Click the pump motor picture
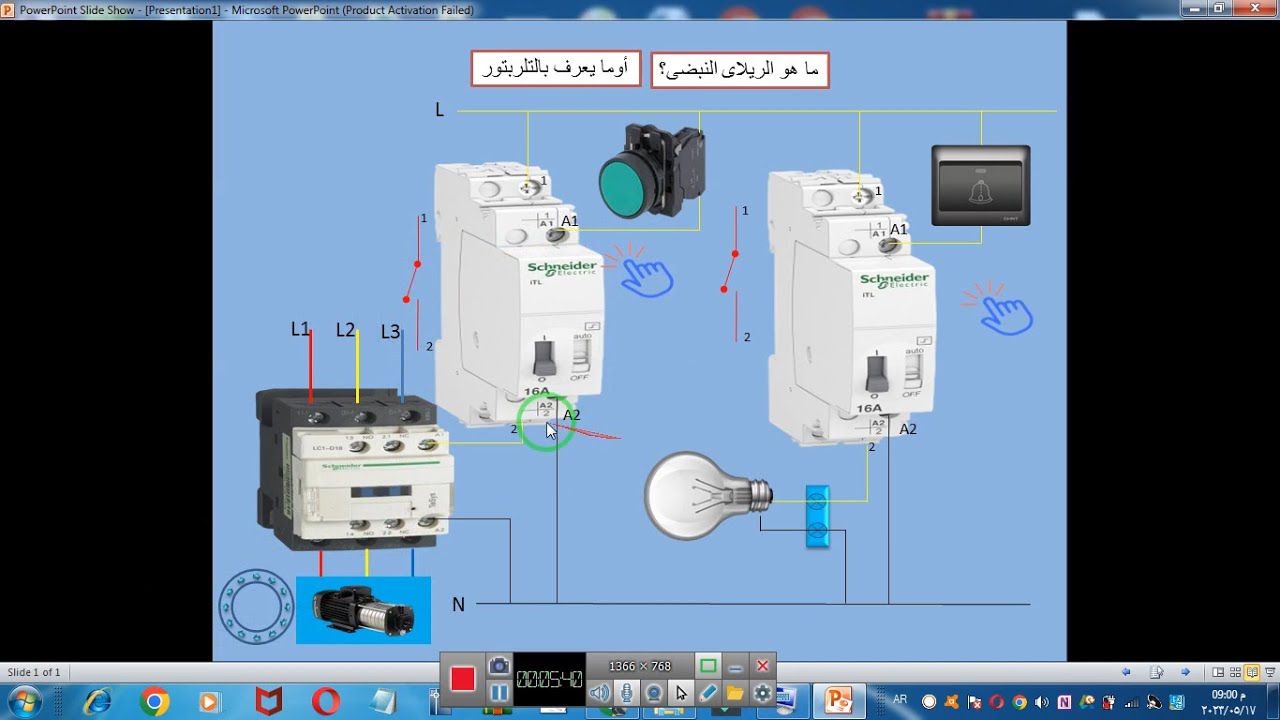This screenshot has height=720, width=1280. [363, 610]
